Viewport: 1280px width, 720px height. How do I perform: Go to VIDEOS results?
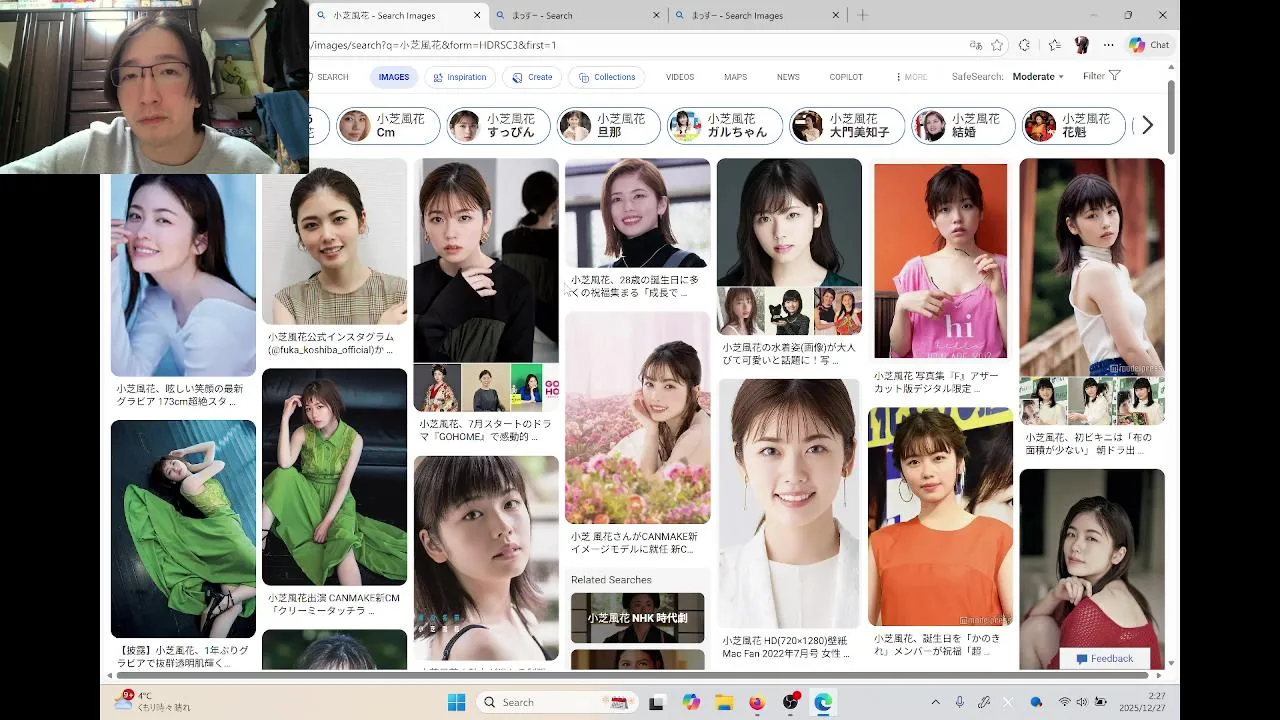point(680,77)
